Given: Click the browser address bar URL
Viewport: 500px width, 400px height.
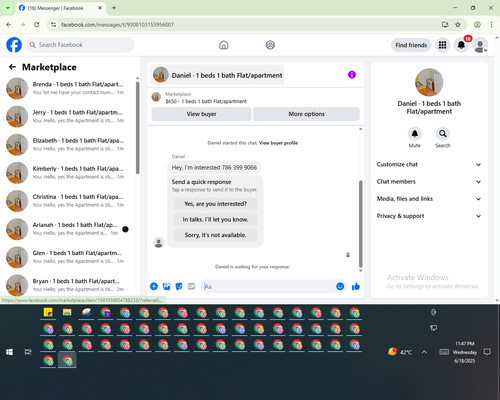Looking at the screenshot, I should [x=117, y=25].
